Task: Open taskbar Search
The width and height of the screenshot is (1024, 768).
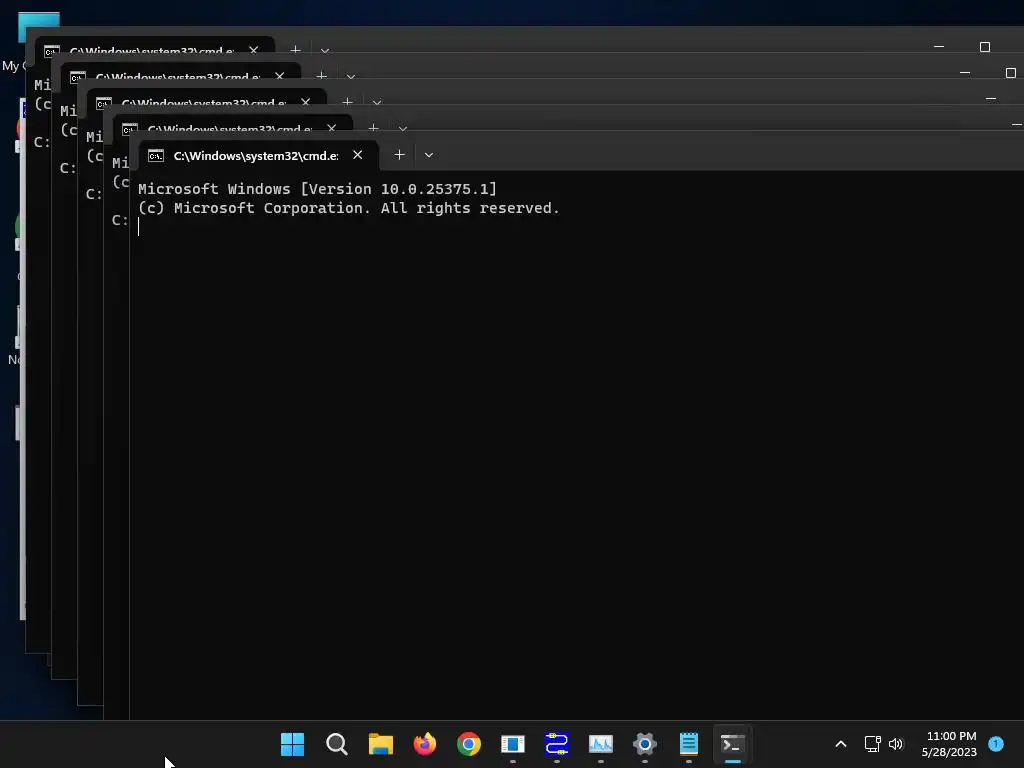Action: click(336, 744)
